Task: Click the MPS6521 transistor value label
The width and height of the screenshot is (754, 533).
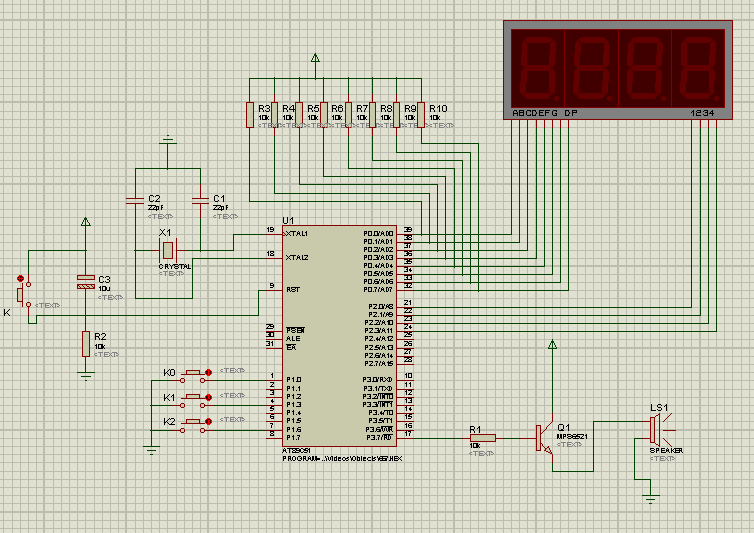Action: [572, 437]
